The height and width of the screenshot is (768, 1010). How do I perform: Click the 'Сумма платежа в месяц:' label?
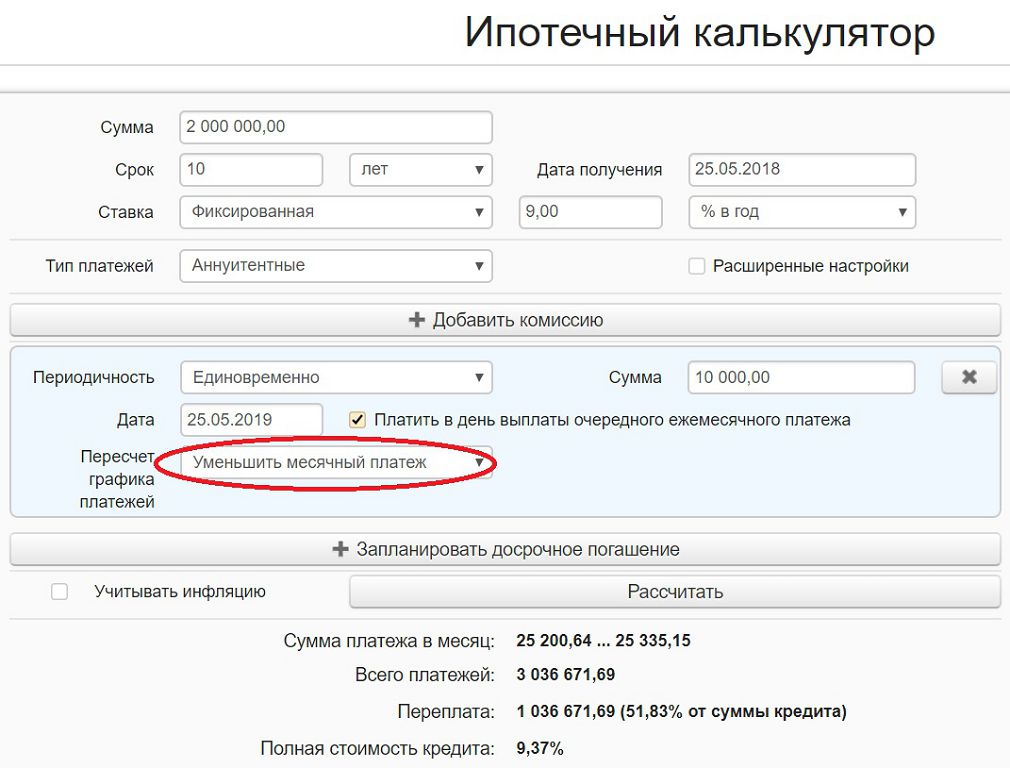point(389,641)
